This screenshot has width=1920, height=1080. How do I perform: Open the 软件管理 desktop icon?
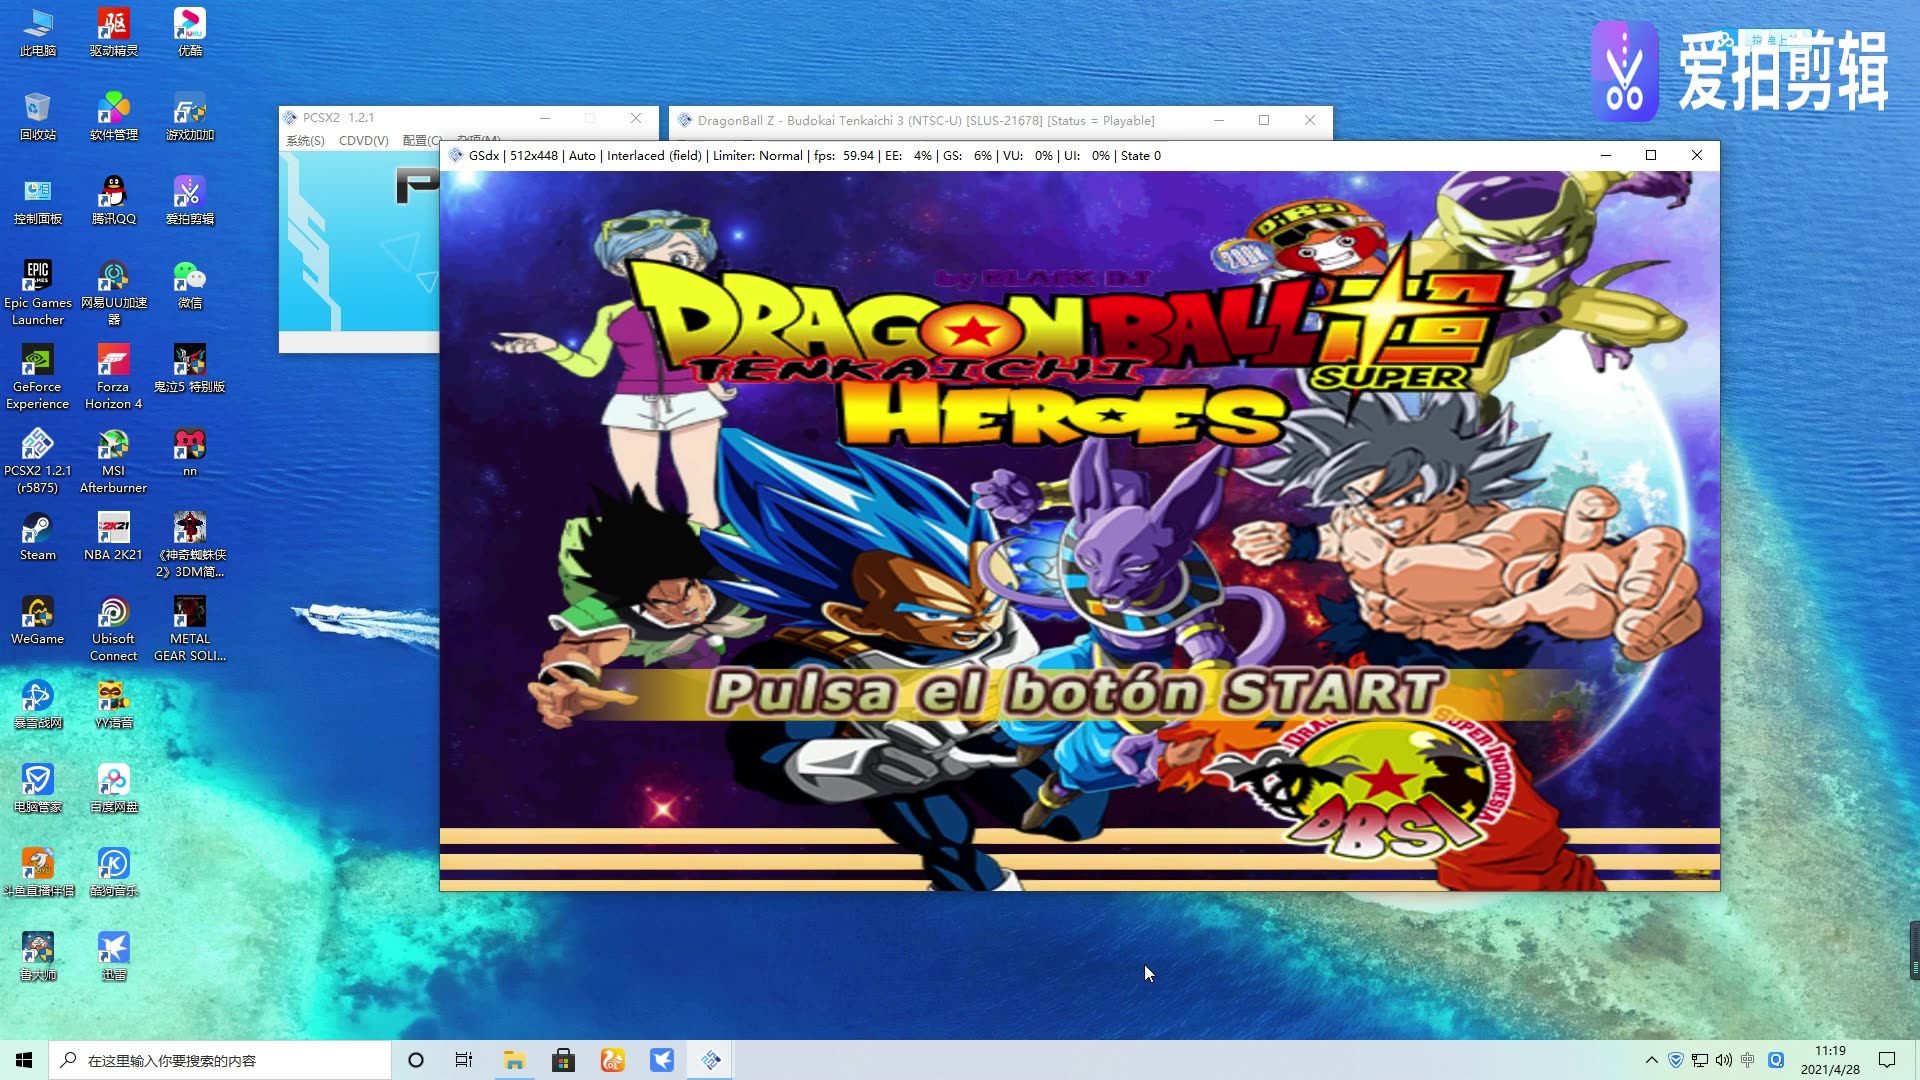[113, 116]
